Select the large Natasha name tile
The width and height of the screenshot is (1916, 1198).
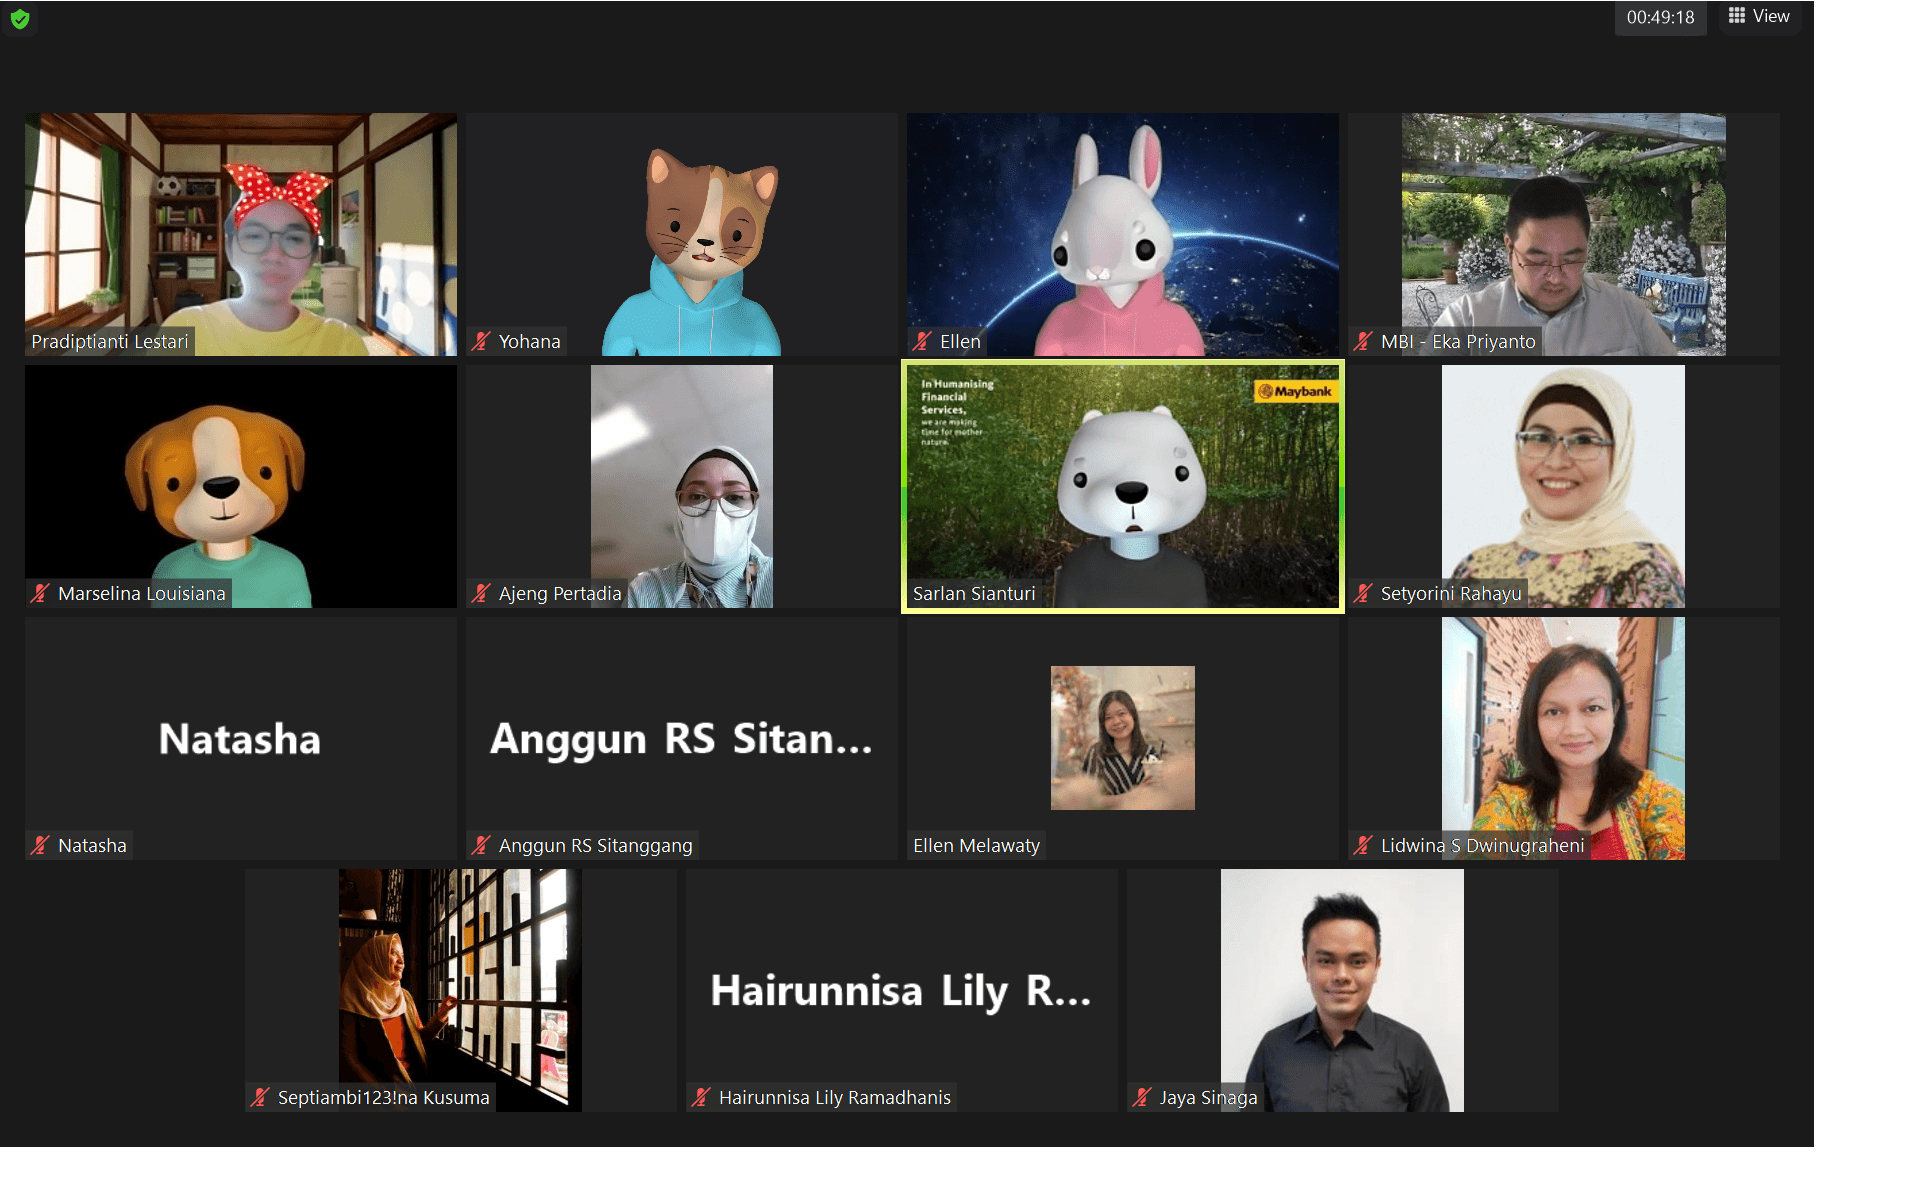tap(240, 738)
